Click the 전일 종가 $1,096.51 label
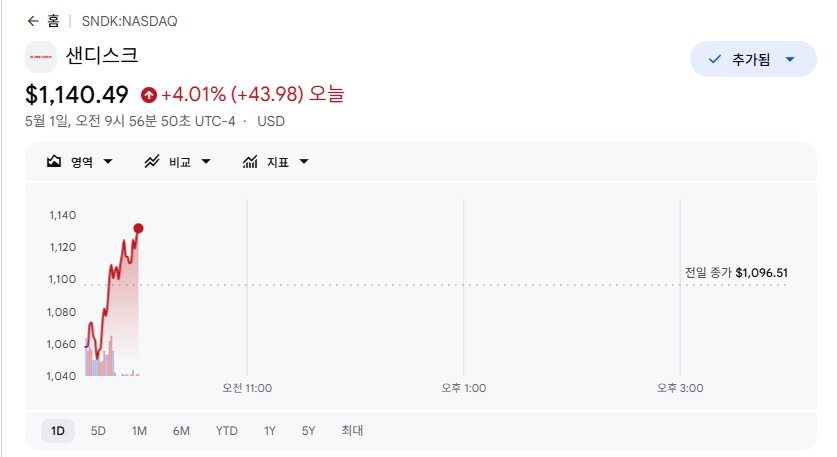 pos(736,273)
